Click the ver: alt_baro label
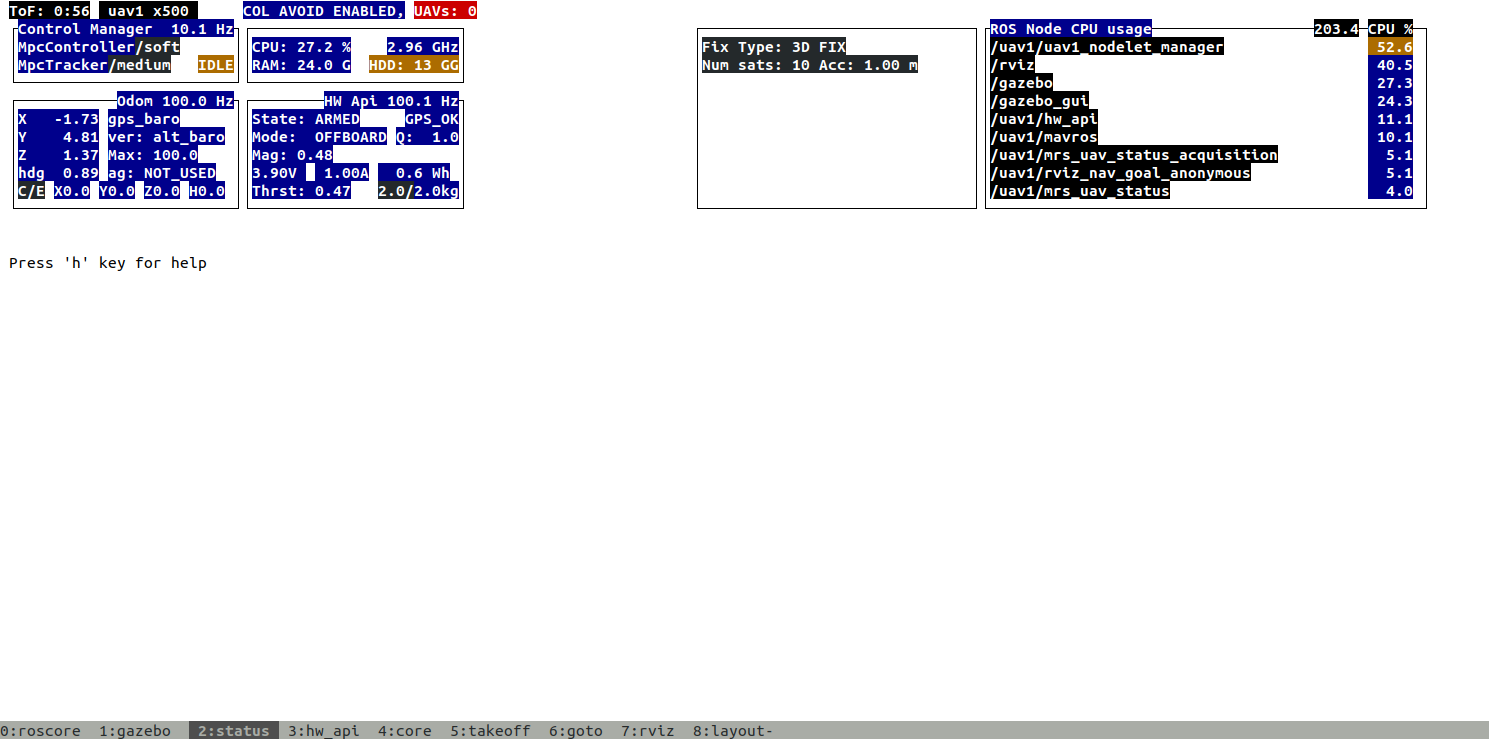Screen dimensions: 1489x739 166,137
